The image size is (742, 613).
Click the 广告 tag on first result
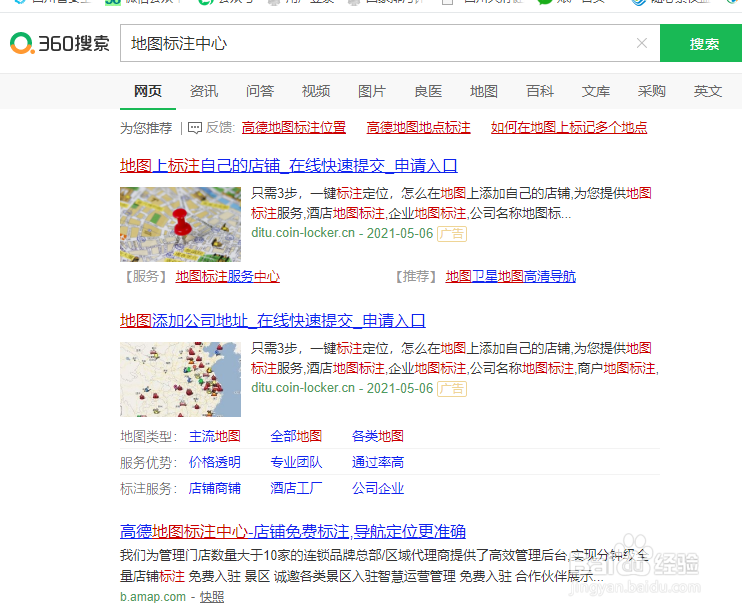pos(452,234)
